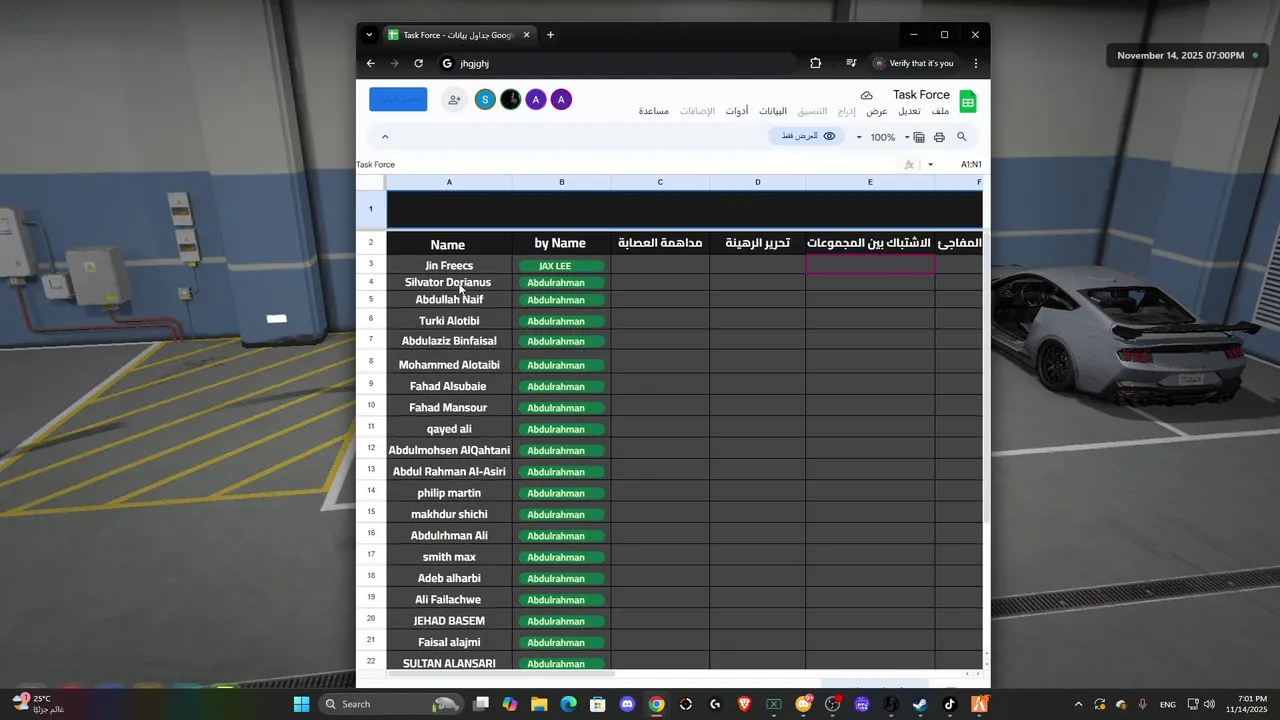Click the print icon in toolbar
This screenshot has width=1280, height=720.
pyautogui.click(x=939, y=137)
